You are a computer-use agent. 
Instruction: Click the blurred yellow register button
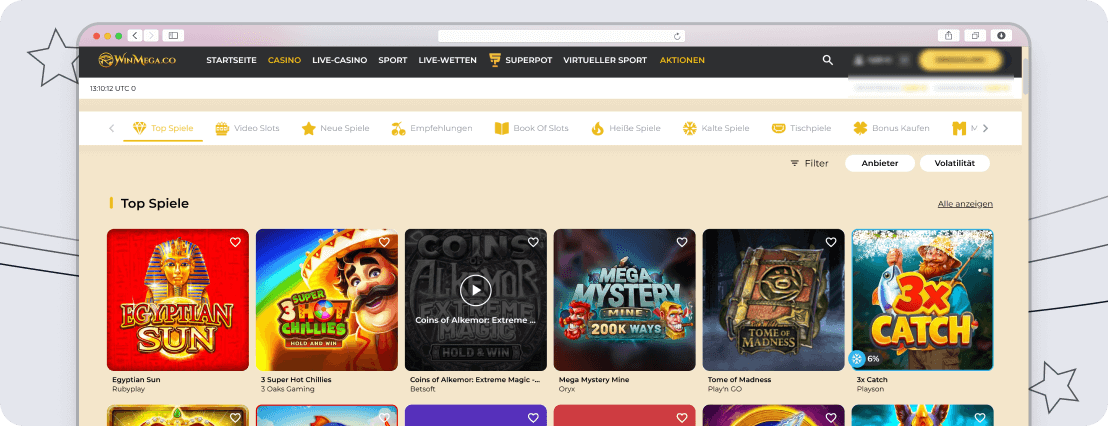pyautogui.click(x=960, y=61)
